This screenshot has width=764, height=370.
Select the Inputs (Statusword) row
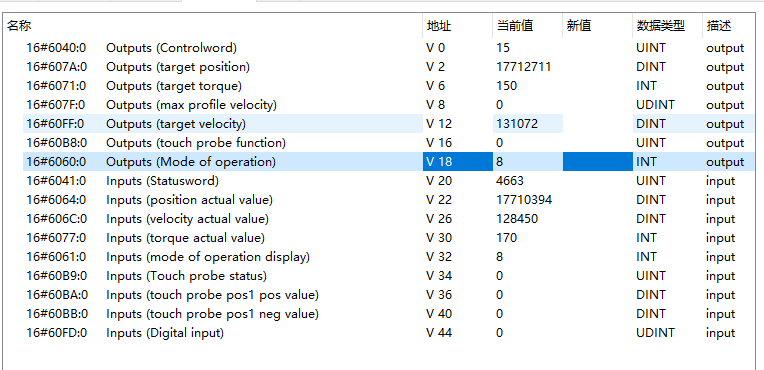coord(389,181)
